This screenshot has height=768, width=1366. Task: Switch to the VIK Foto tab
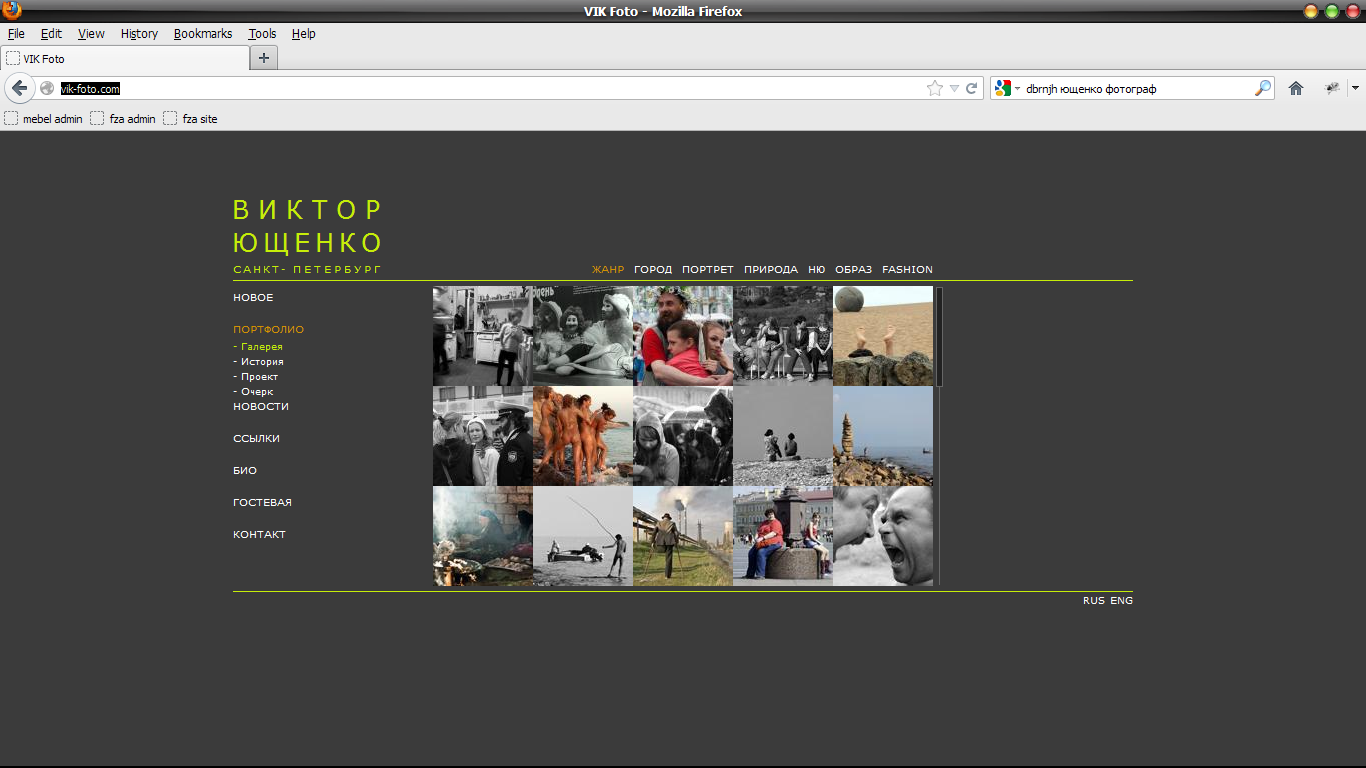click(125, 58)
